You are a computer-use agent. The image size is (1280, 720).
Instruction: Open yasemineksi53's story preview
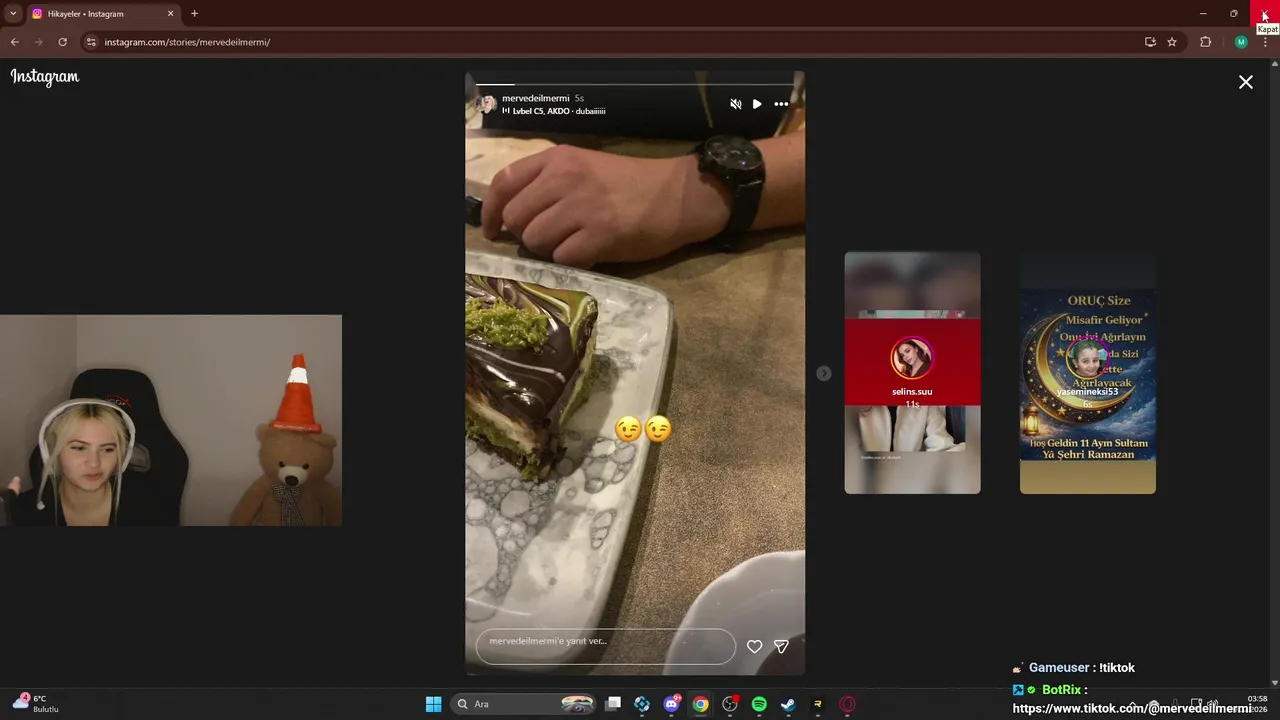[1087, 372]
